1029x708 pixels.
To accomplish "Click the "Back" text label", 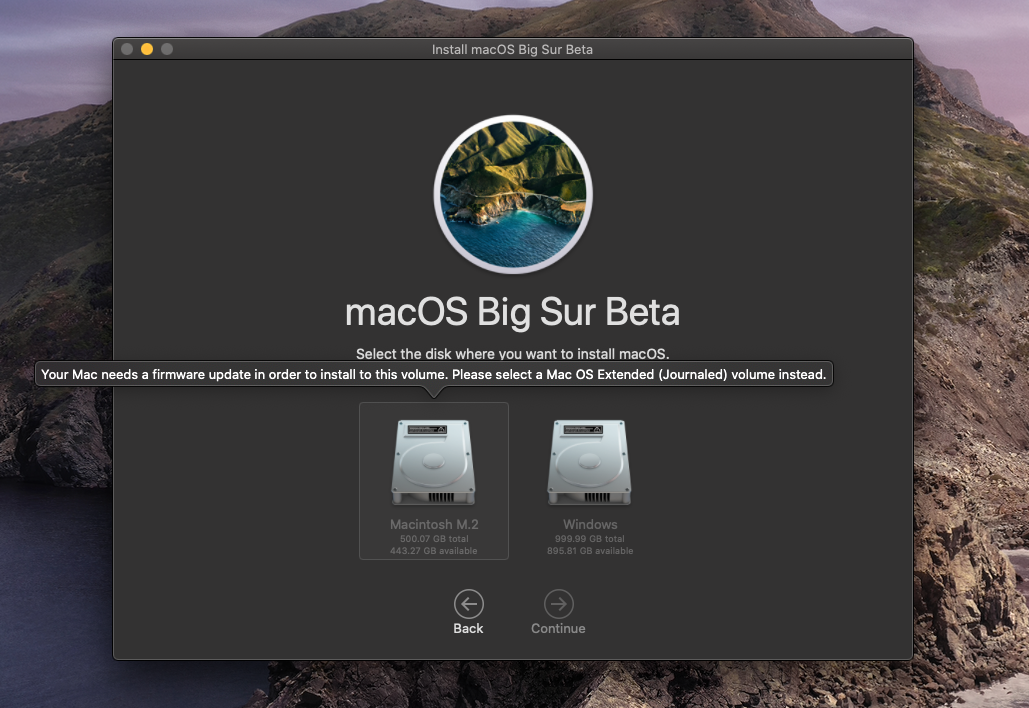I will pyautogui.click(x=468, y=629).
